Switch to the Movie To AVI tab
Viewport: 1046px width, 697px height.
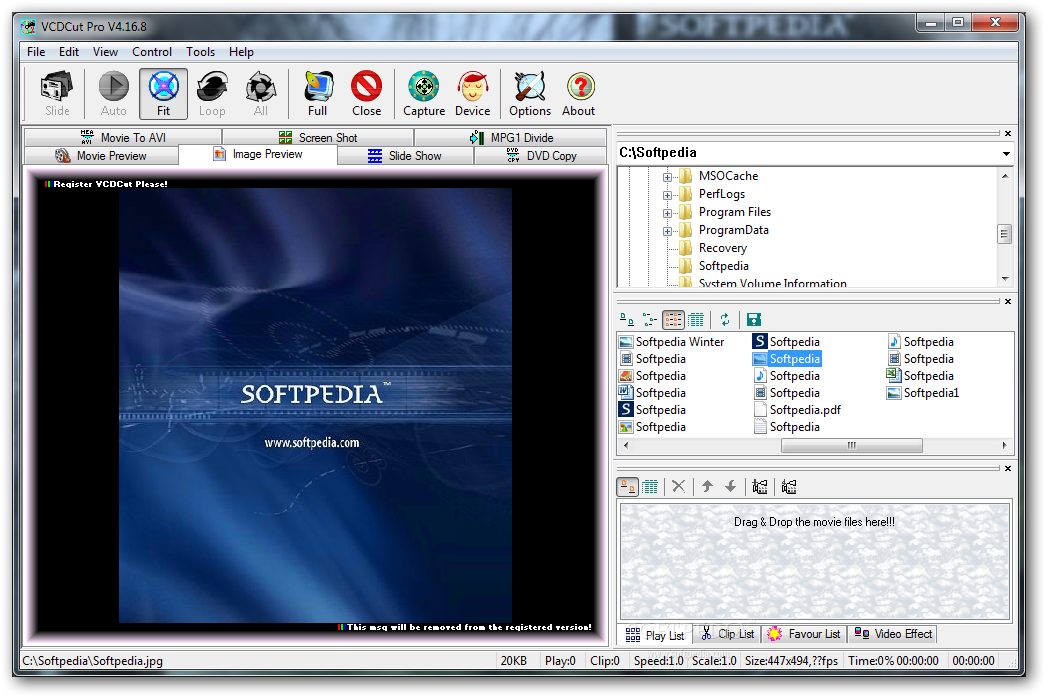(123, 137)
